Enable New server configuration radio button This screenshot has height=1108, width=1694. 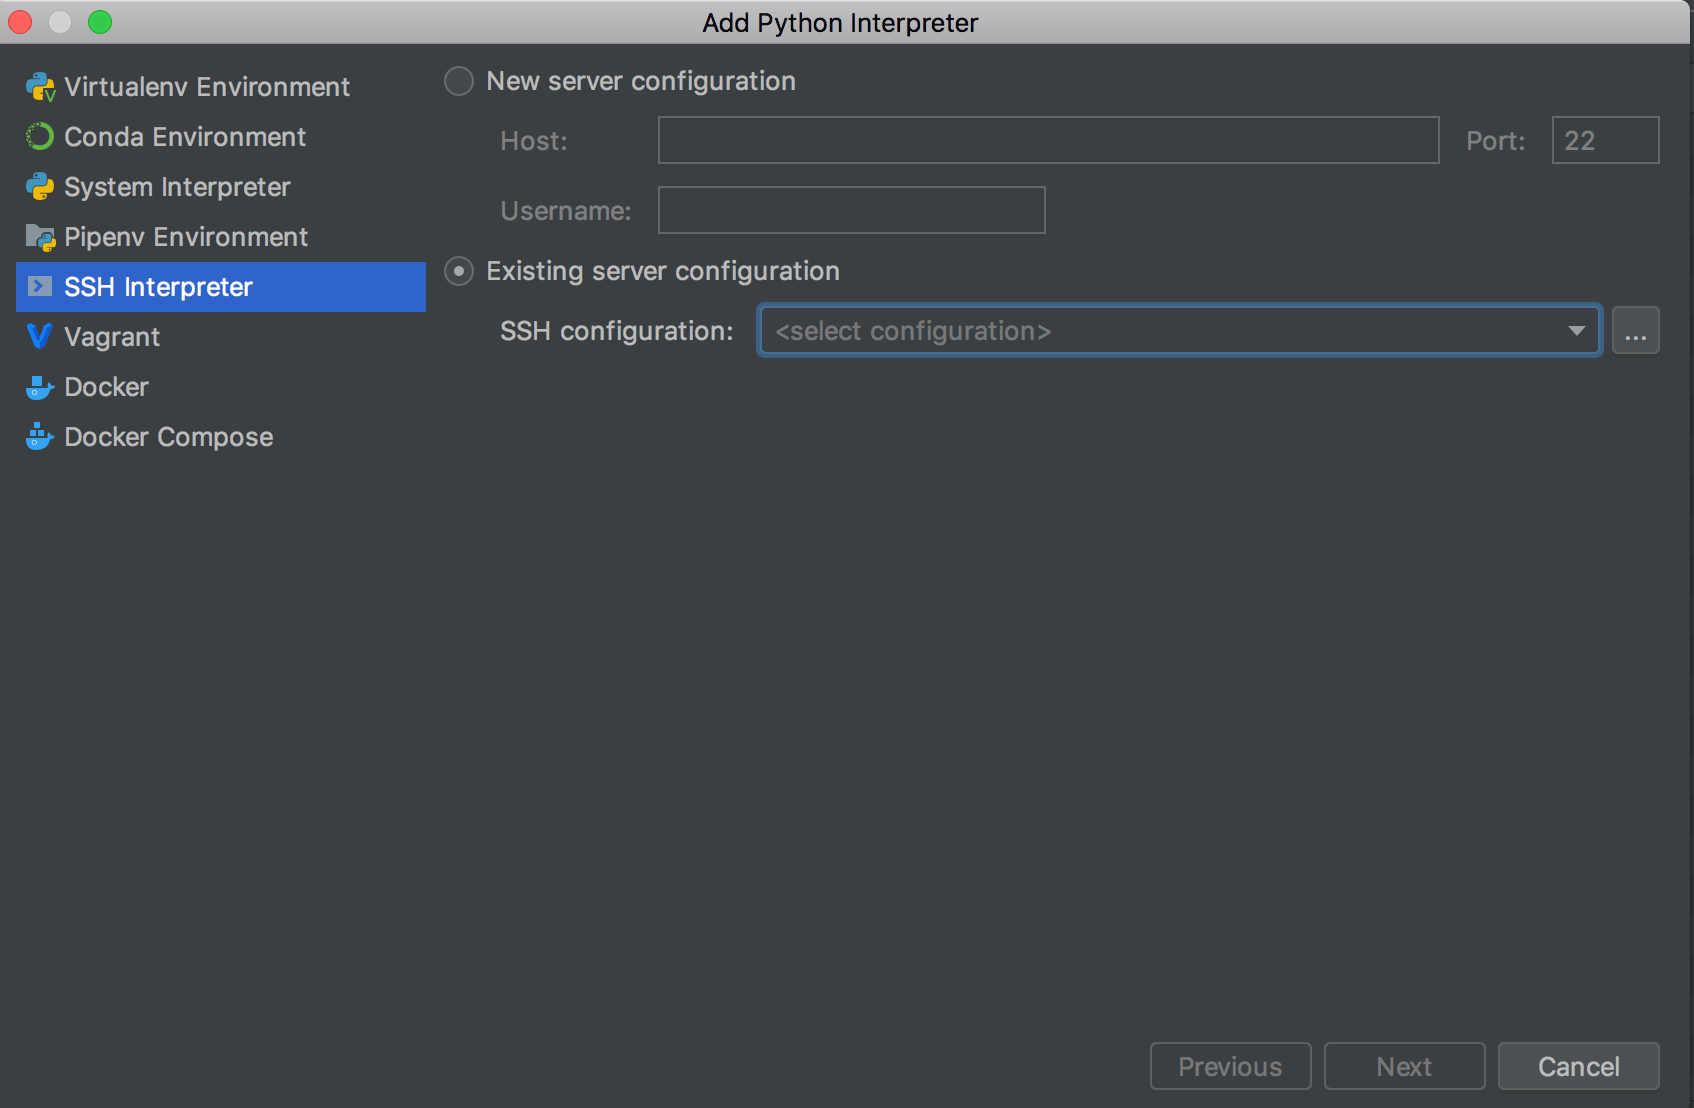tap(459, 81)
